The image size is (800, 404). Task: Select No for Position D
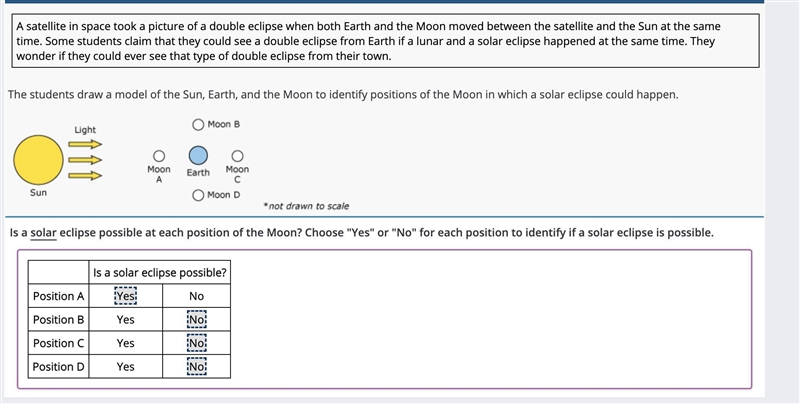pyautogui.click(x=196, y=366)
